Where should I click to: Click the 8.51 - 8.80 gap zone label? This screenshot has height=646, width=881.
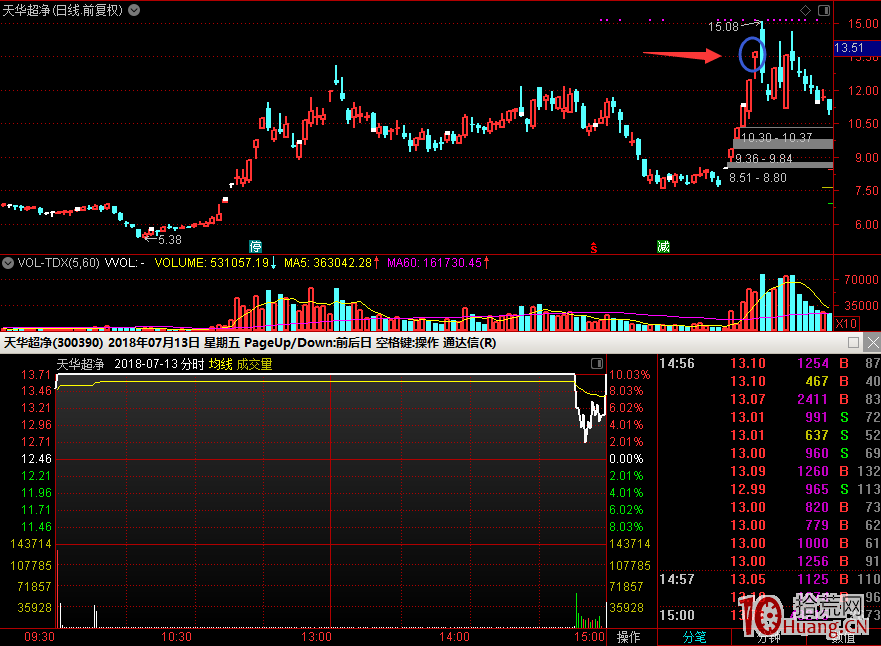click(x=757, y=178)
